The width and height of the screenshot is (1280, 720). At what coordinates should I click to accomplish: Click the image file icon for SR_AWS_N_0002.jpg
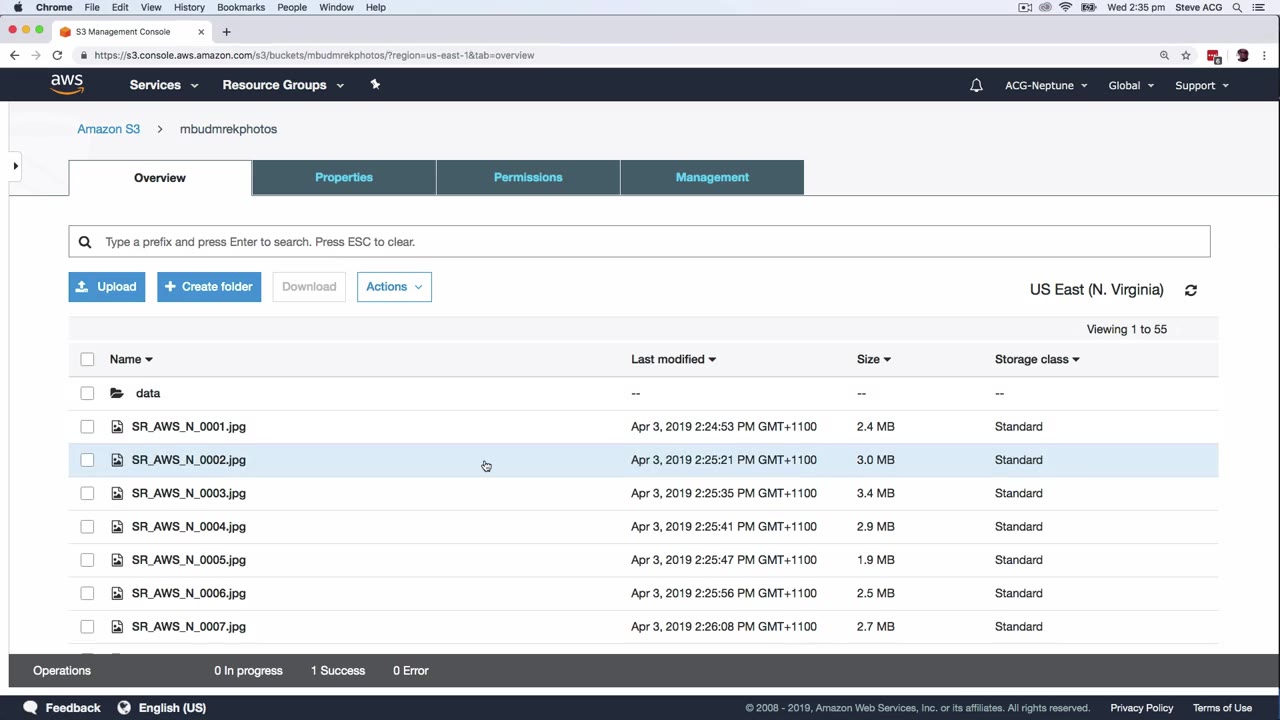[117, 460]
